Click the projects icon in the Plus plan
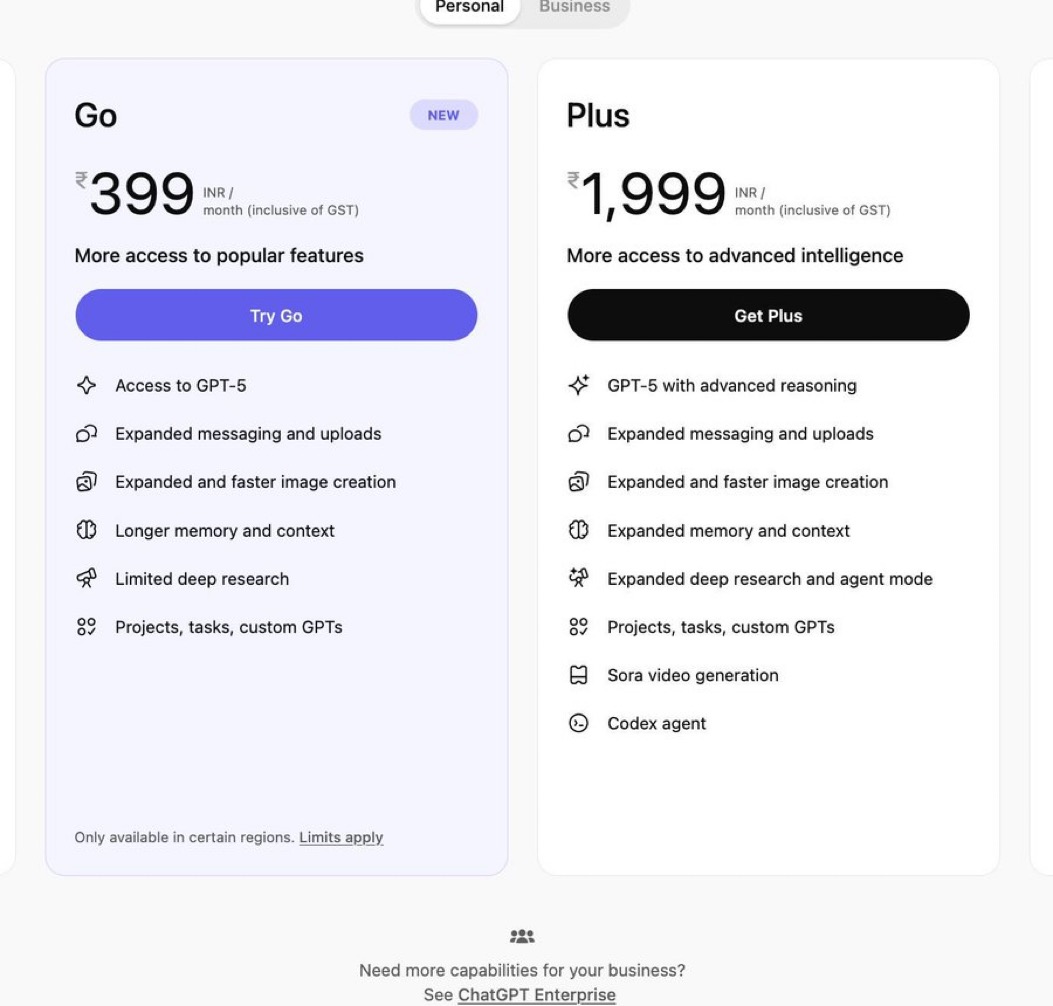This screenshot has width=1053, height=1006. pos(578,627)
